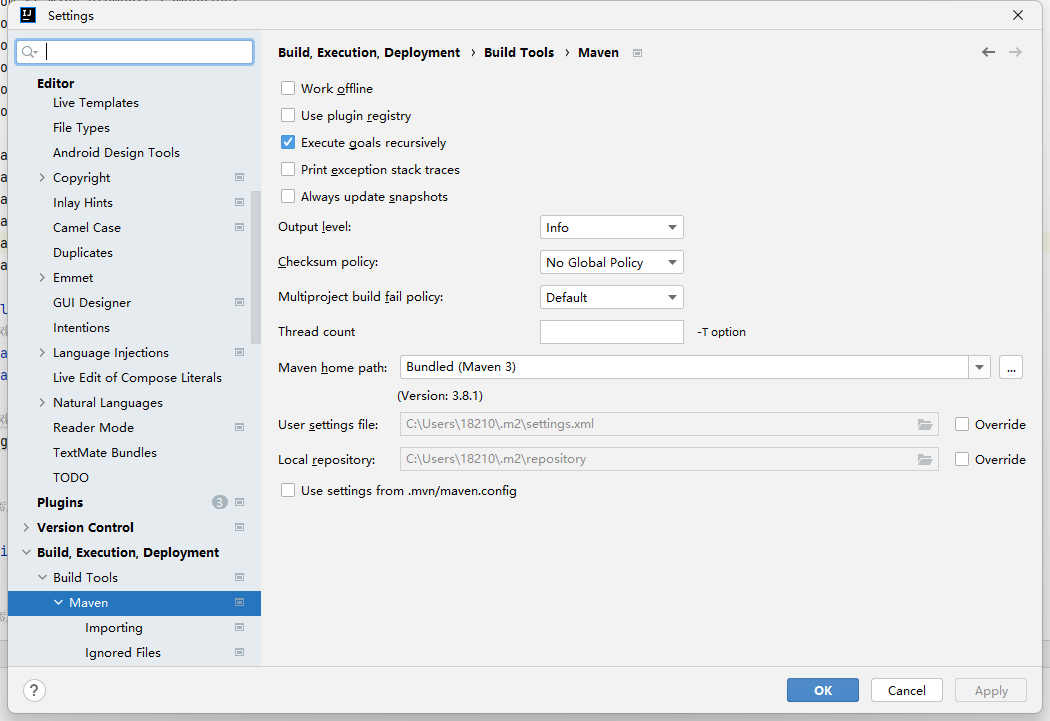This screenshot has width=1050, height=721.
Task: Open the Checksum policy dropdown
Action: [611, 262]
